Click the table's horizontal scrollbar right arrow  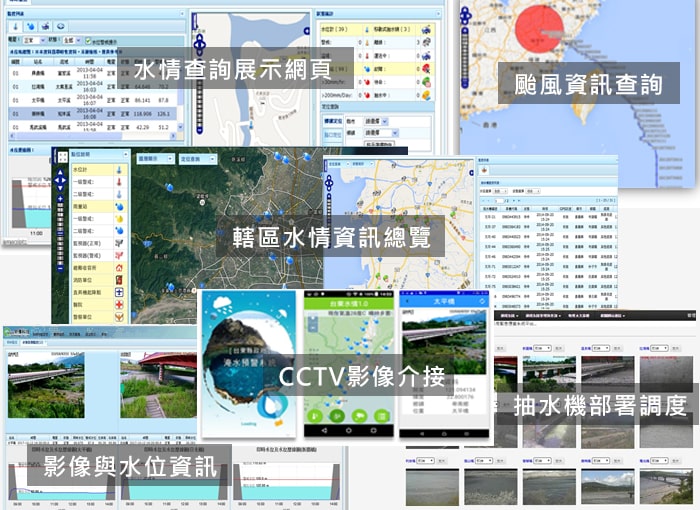[174, 136]
